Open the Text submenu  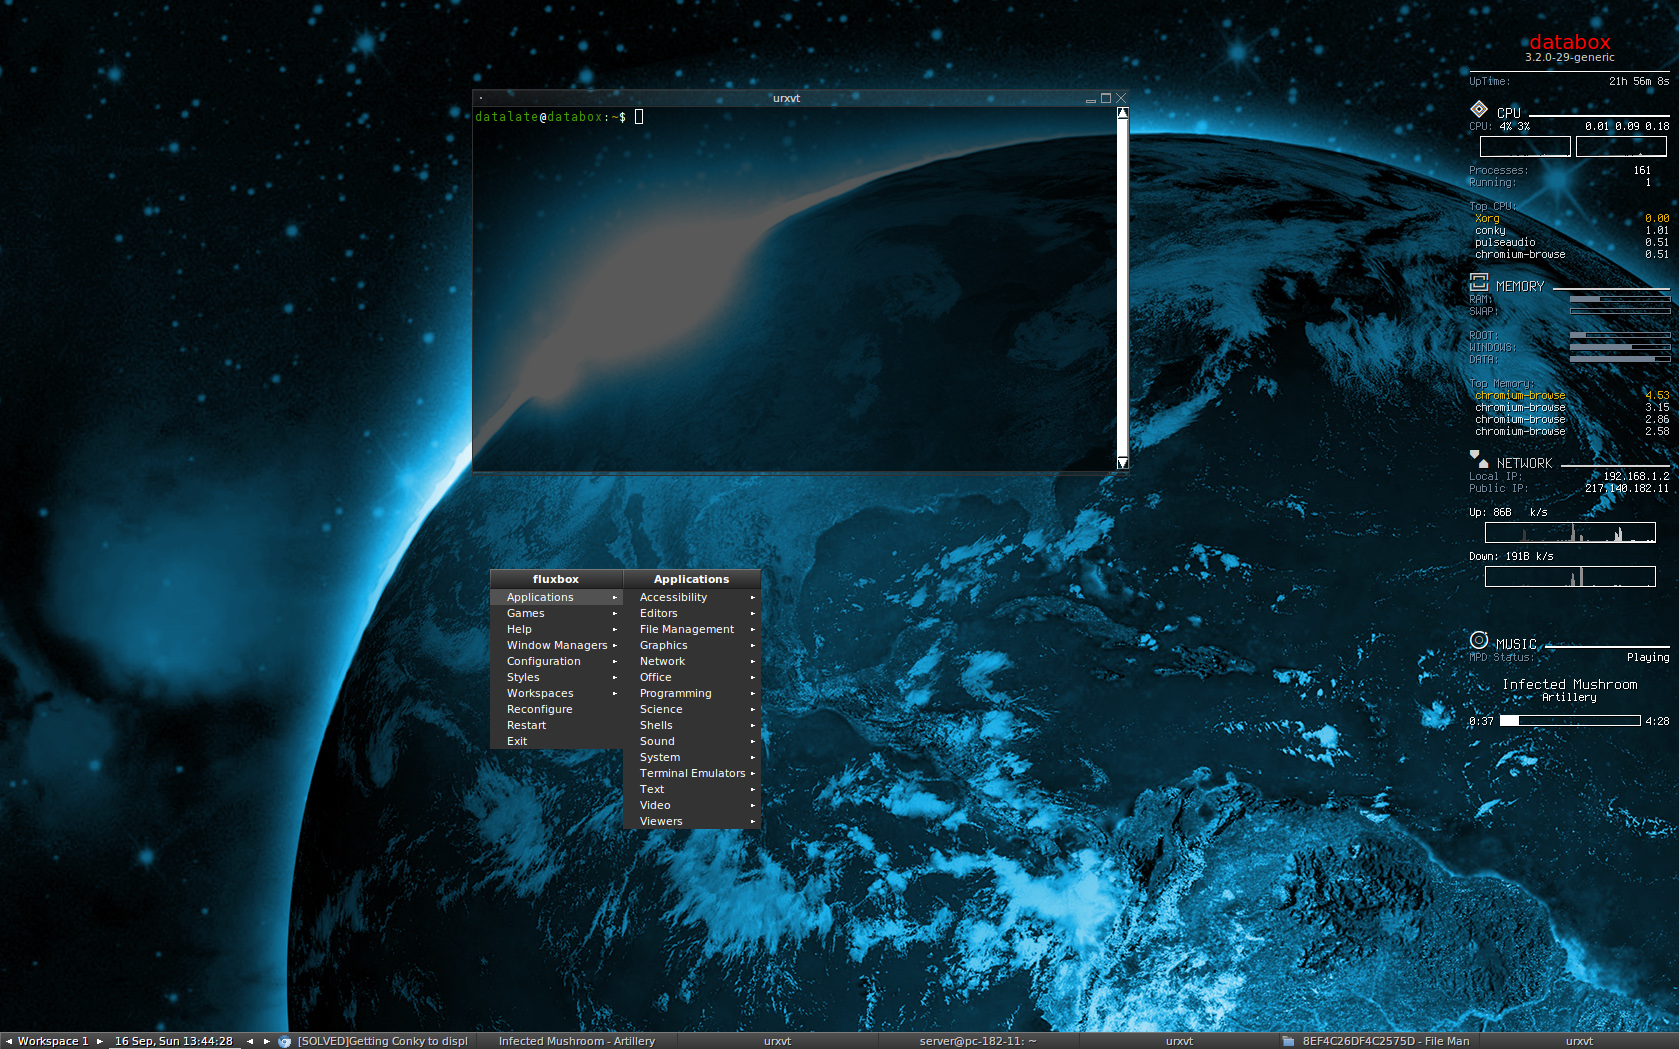coord(692,789)
